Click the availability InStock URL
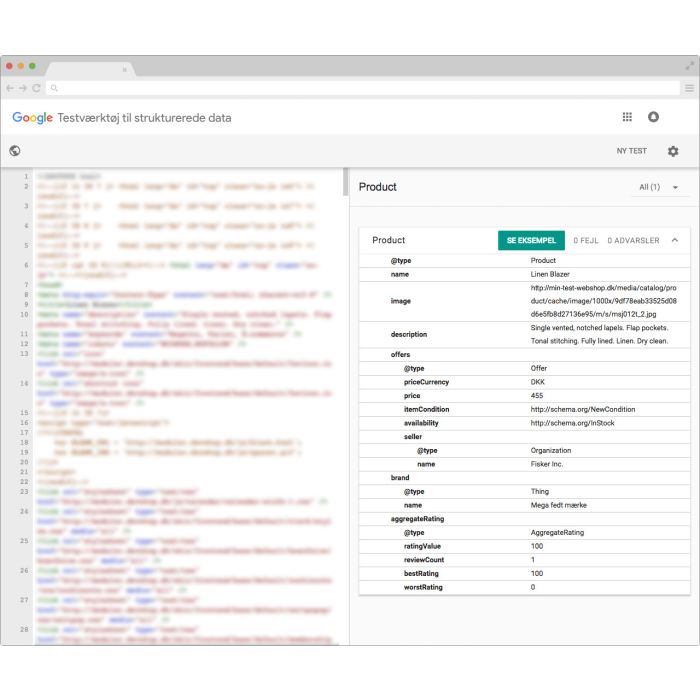The height and width of the screenshot is (700, 700). point(572,423)
